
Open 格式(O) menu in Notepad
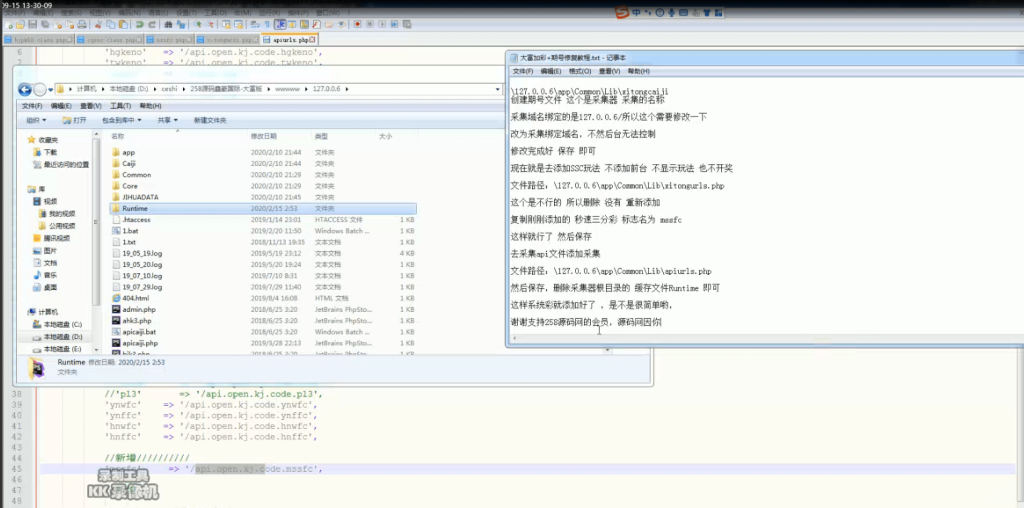point(580,71)
